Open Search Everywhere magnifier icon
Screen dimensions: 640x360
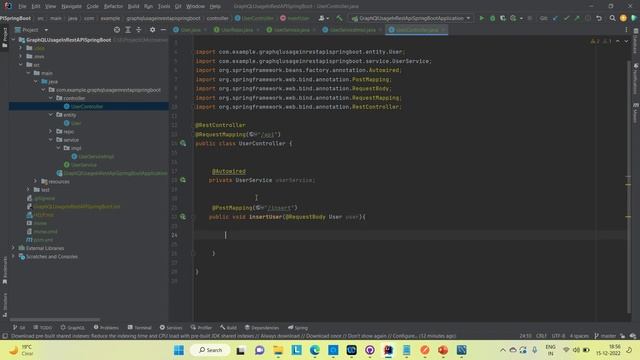coord(612,18)
